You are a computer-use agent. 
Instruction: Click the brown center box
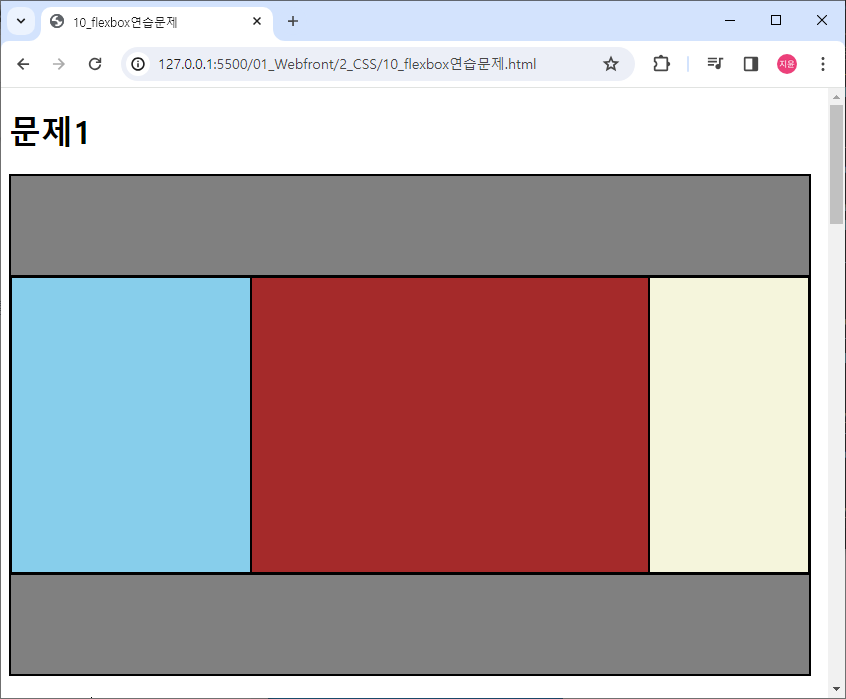(450, 425)
